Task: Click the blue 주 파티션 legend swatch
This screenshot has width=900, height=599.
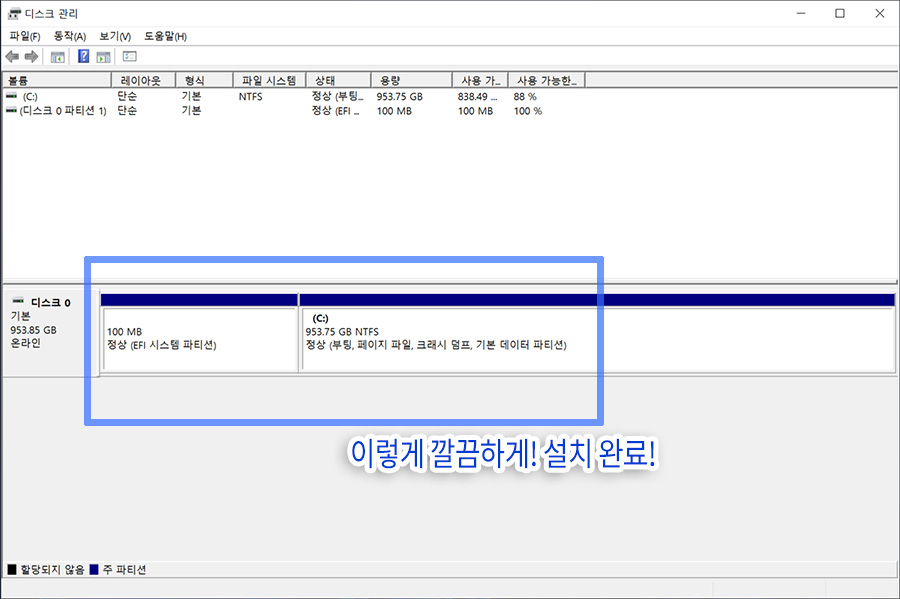Action: 94,569
